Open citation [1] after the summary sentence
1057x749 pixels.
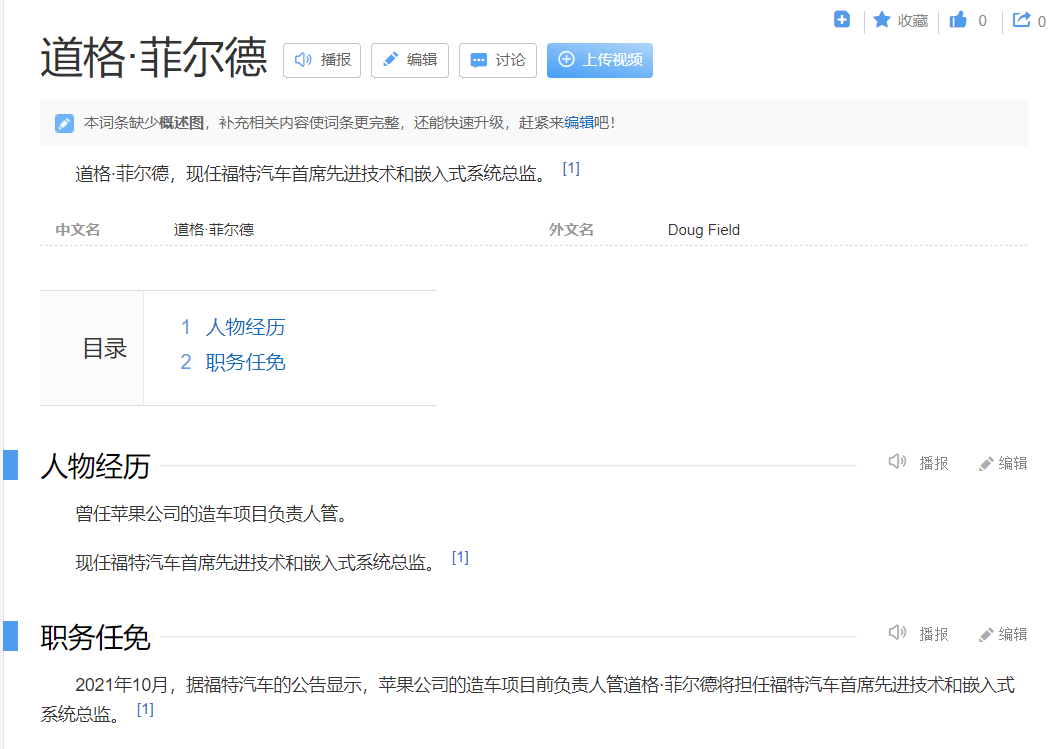(571, 169)
